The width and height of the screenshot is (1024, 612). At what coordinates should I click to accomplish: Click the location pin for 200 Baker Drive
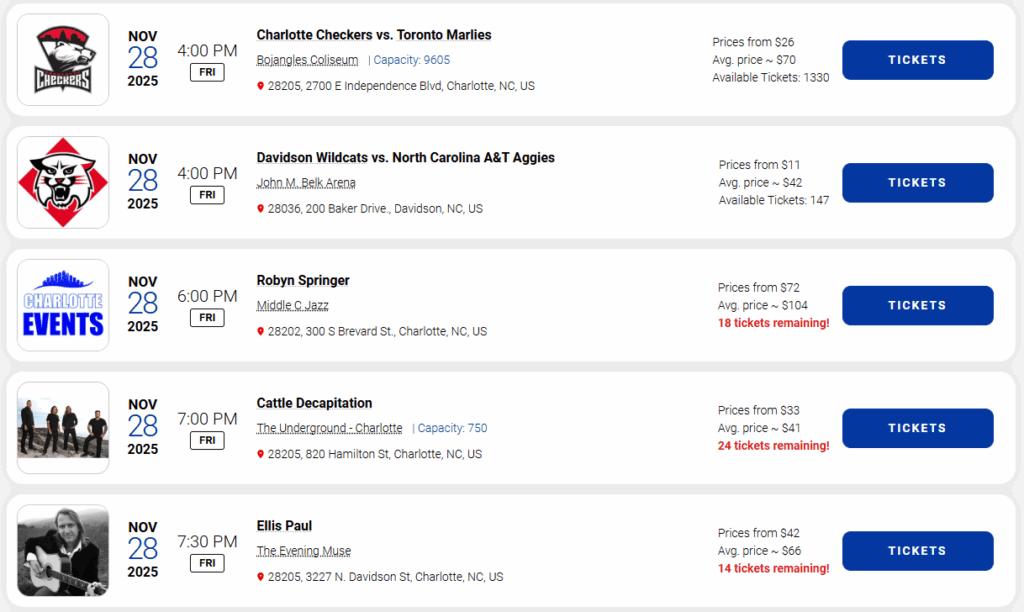pos(261,210)
